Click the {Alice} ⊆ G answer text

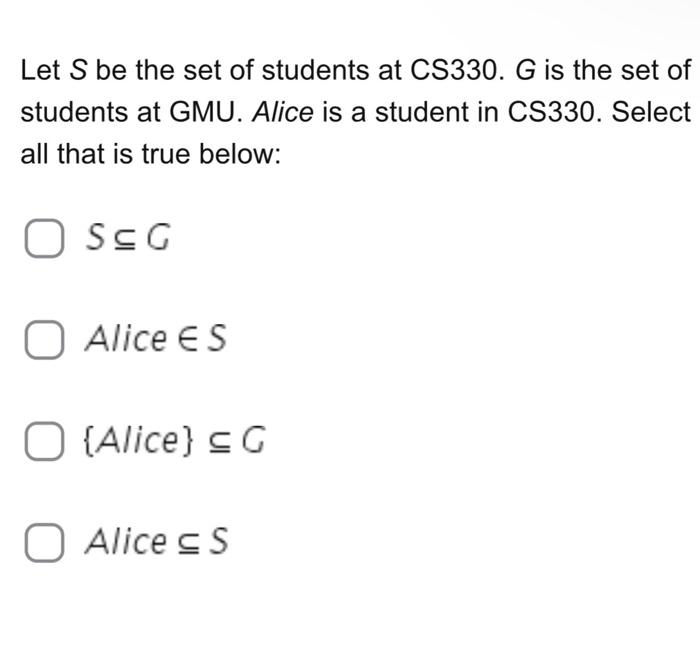(175, 440)
